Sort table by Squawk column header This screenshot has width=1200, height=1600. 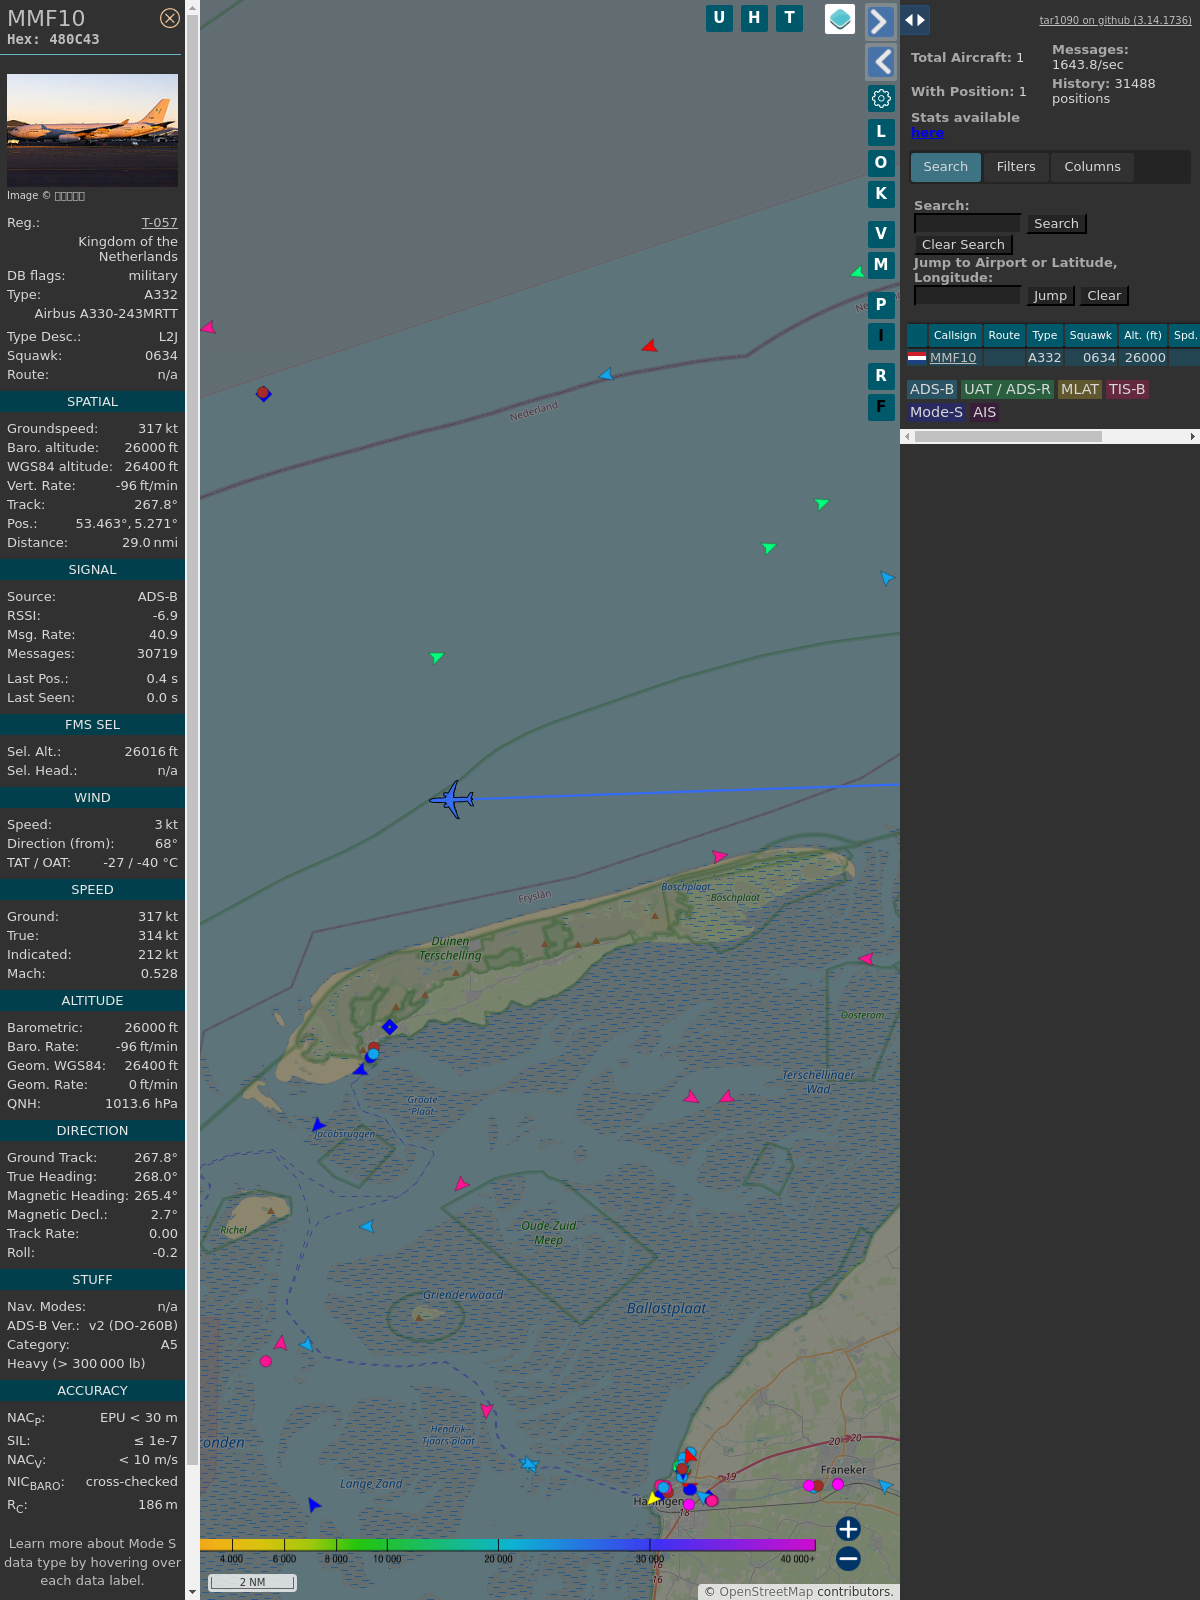(x=1090, y=335)
